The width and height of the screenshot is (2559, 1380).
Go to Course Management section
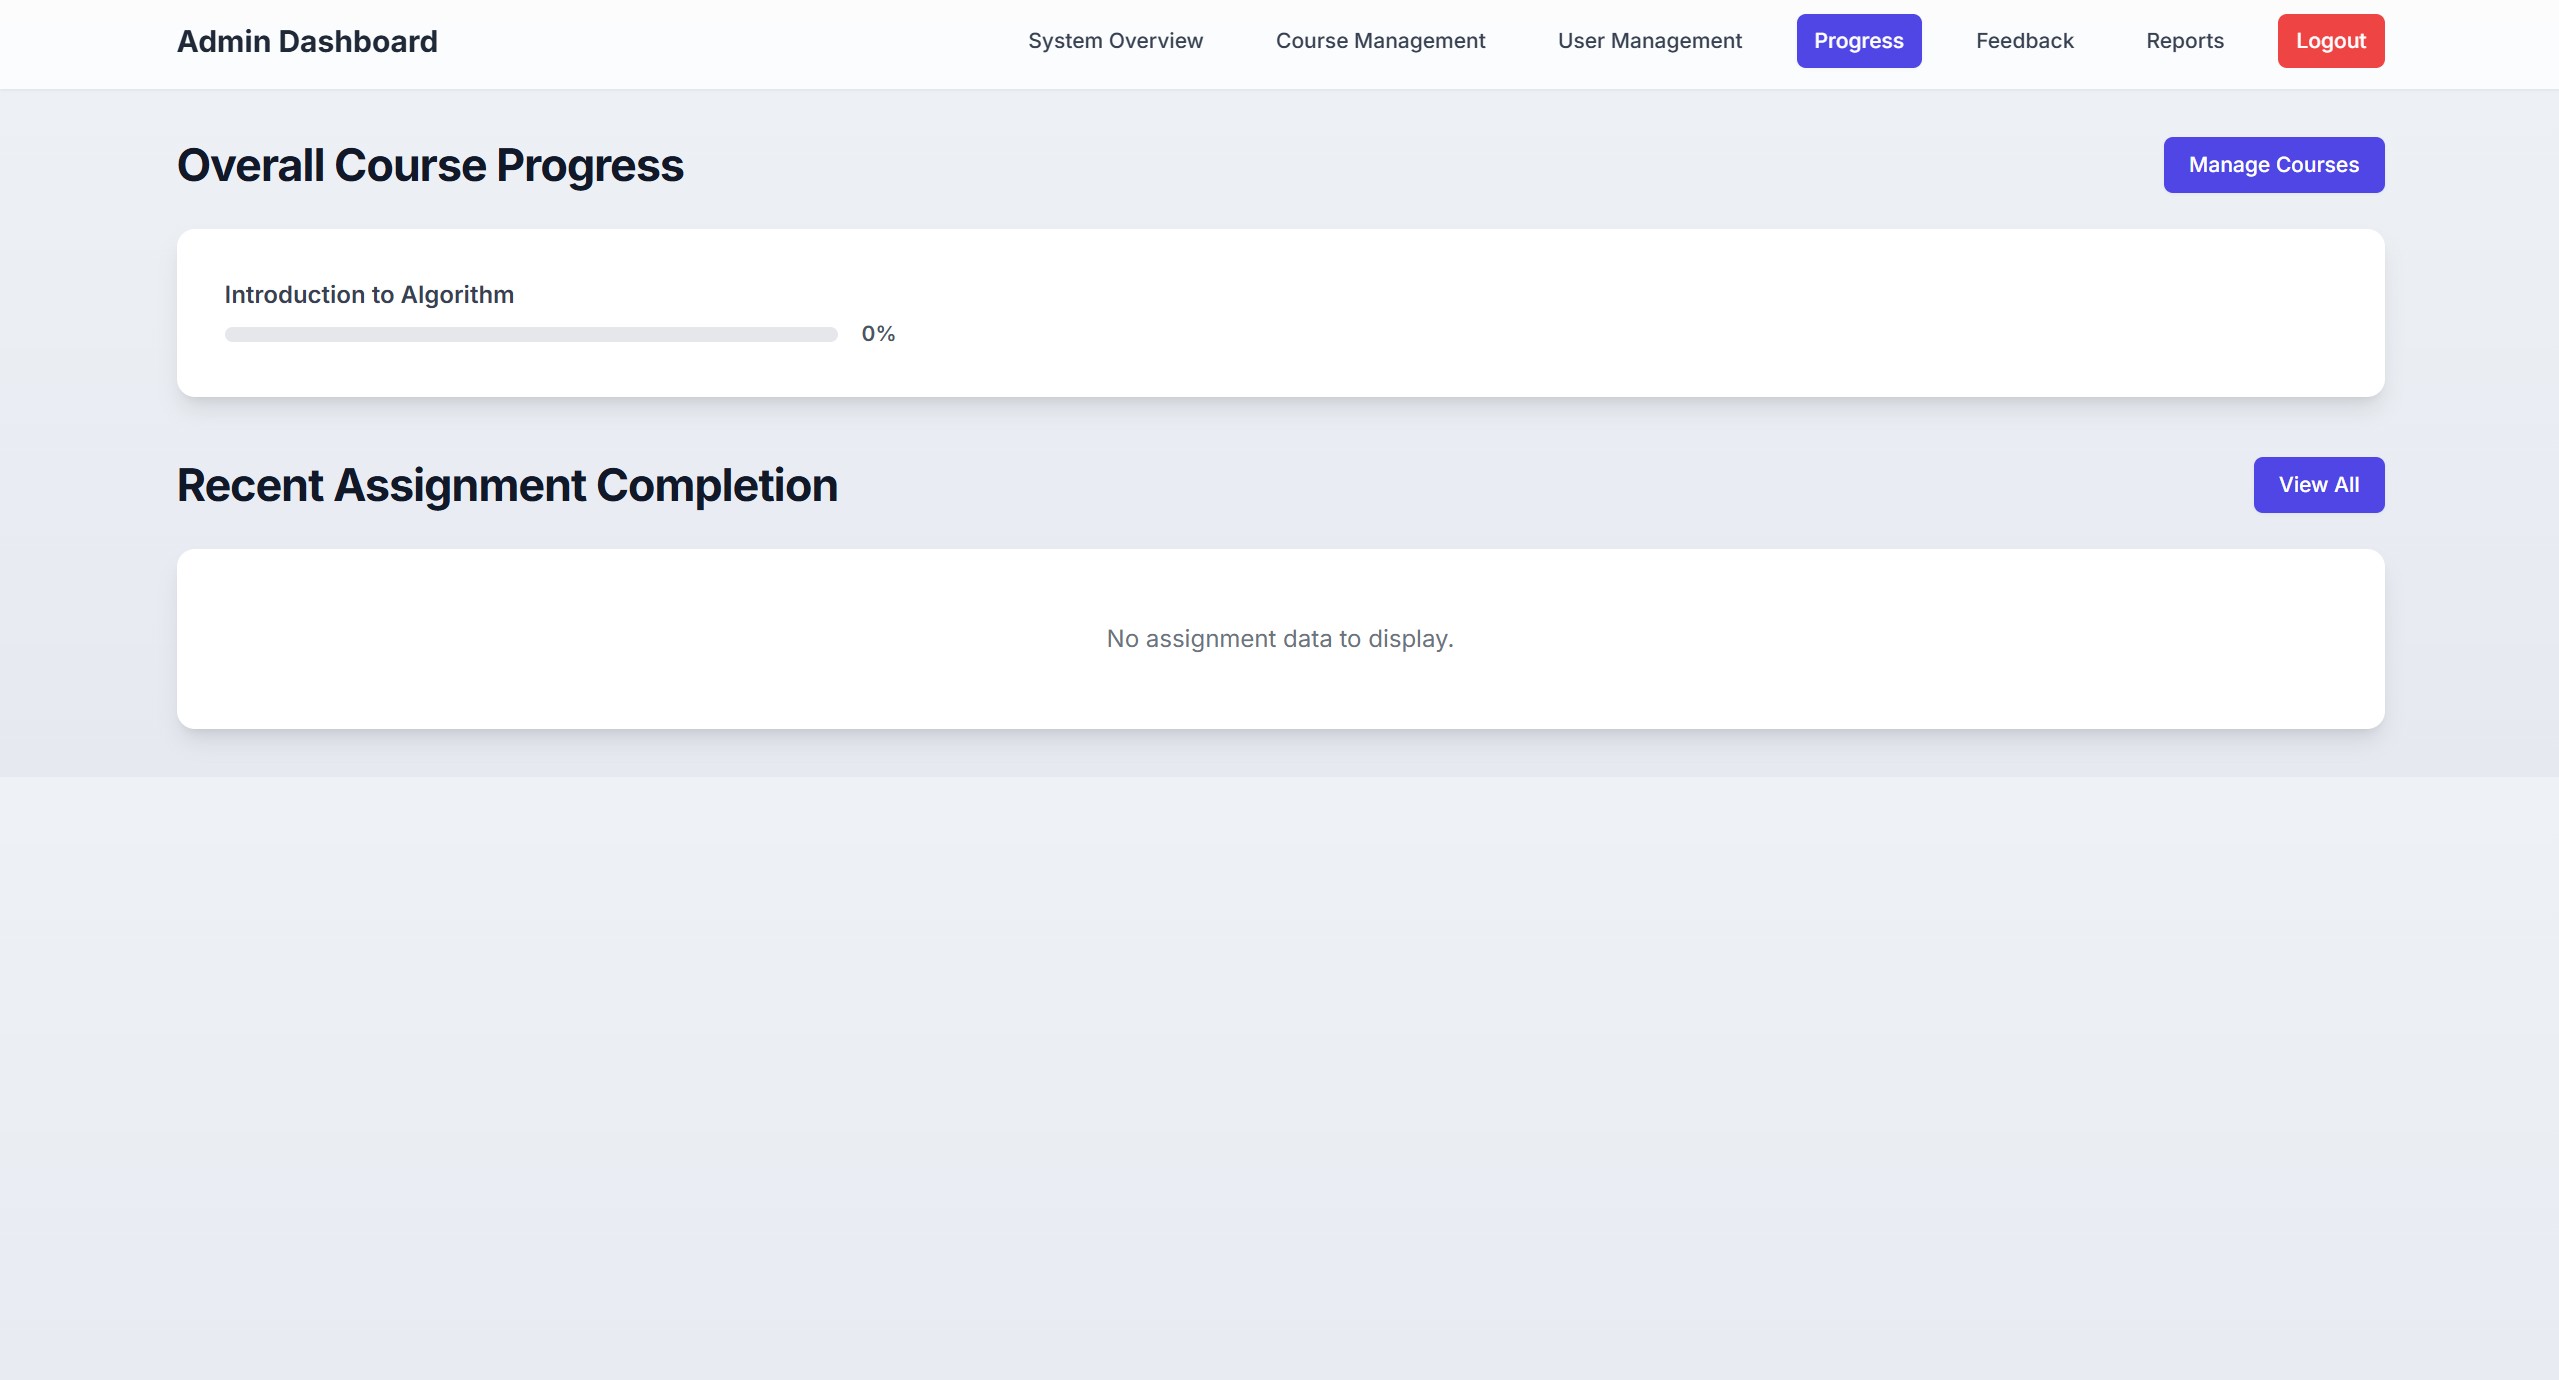[1380, 41]
